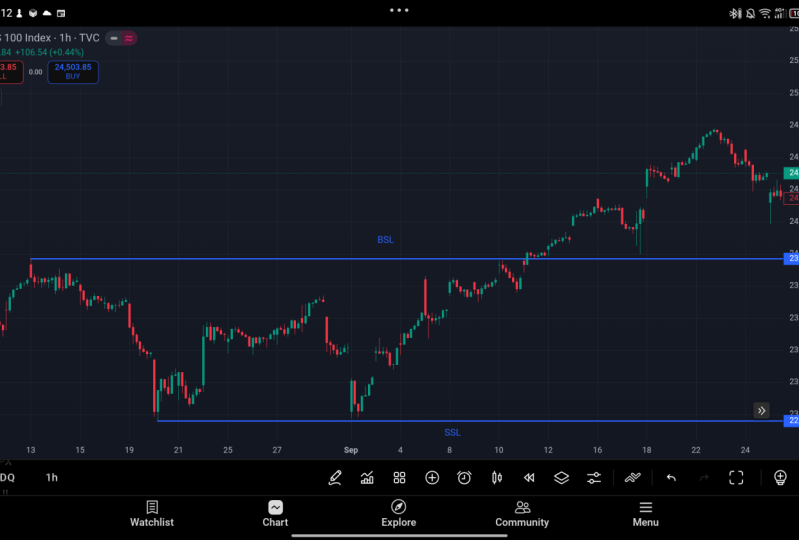This screenshot has width=799, height=540.
Task: Tap the Sep label on time axis
Action: [x=351, y=450]
